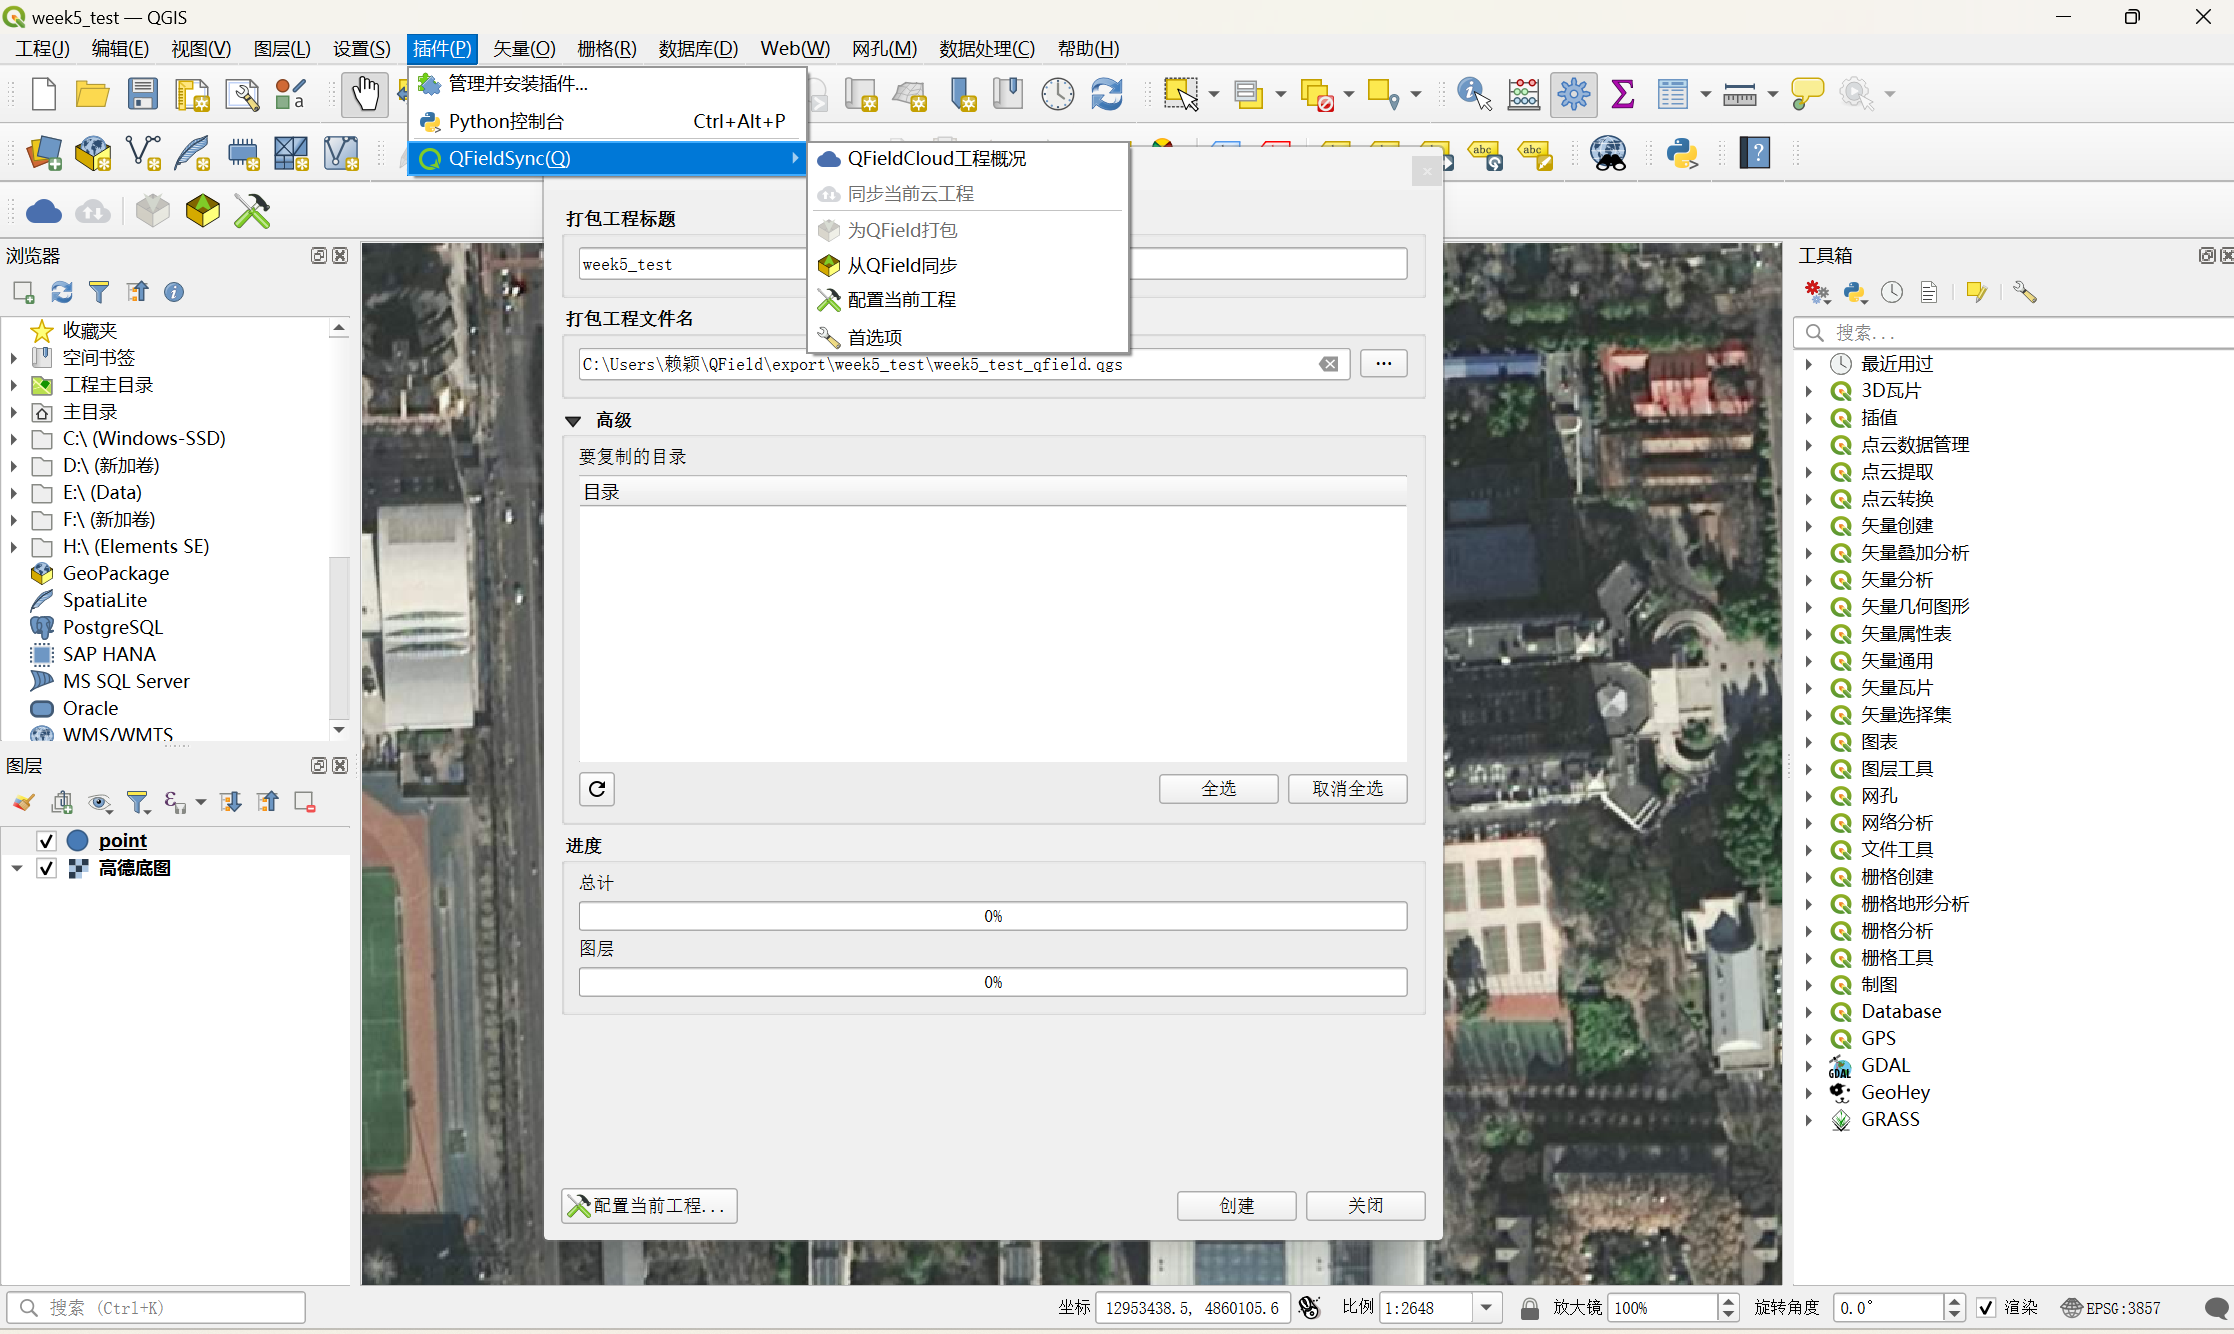
Task: Open the Field Calculator toolbar icon
Action: (1523, 95)
